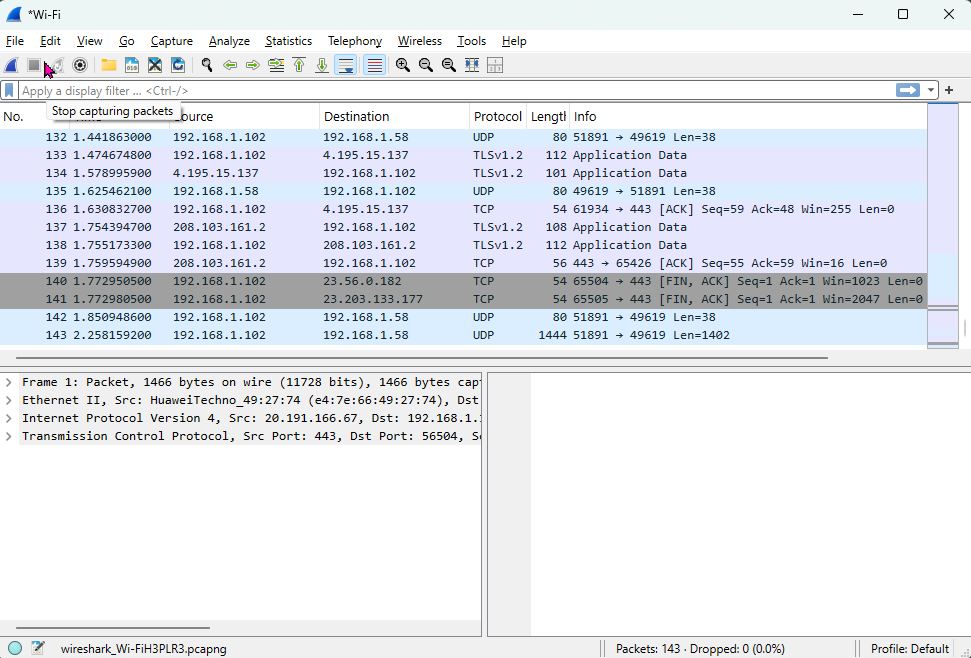The image size is (971, 658).
Task: Find a packet with the magnifier icon
Action: pyautogui.click(x=207, y=65)
